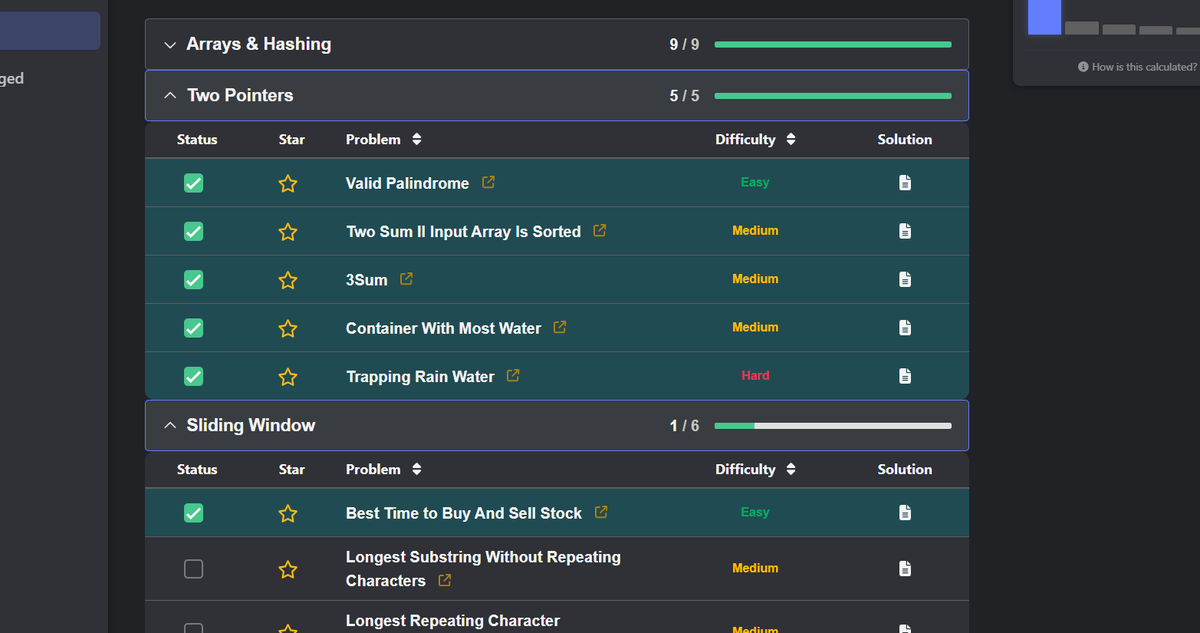Screen dimensions: 1200x633
Task: Sort Two Pointers table by Difficulty
Action: [791, 140]
